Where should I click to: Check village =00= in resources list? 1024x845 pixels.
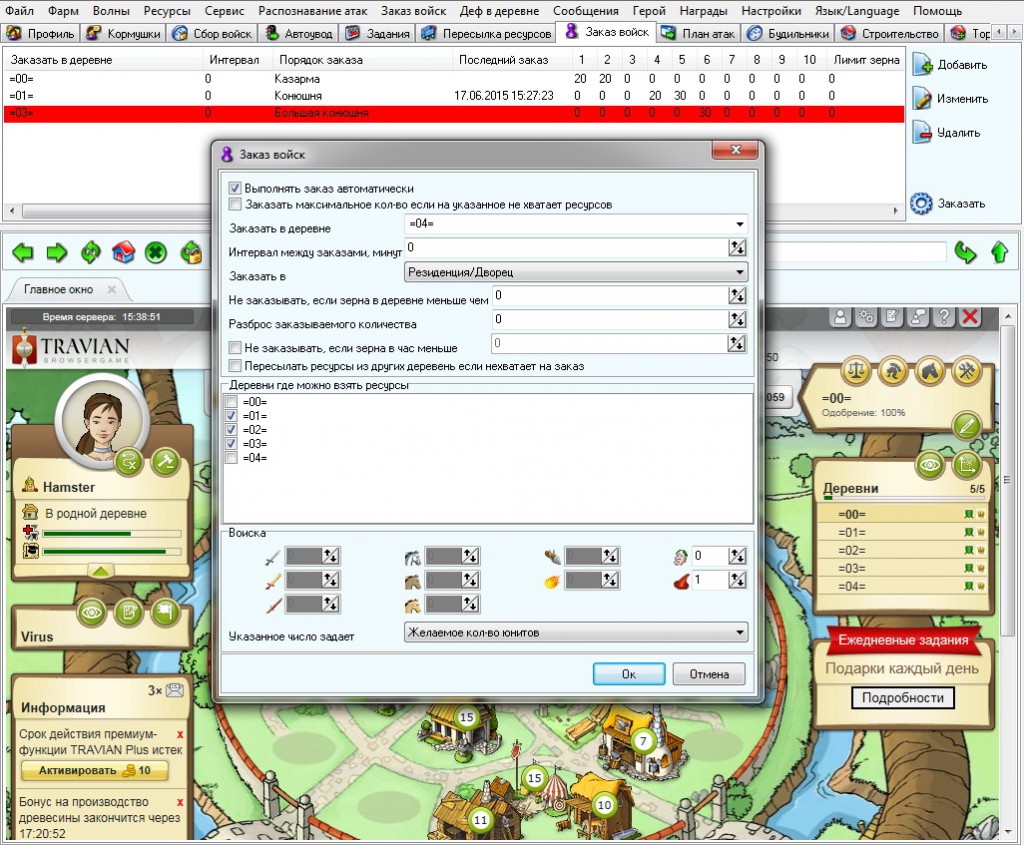[231, 402]
